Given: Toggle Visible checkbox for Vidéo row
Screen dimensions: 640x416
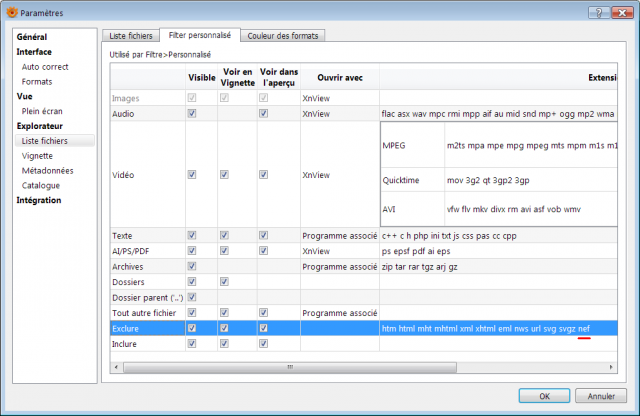Looking at the screenshot, I should pyautogui.click(x=192, y=174).
